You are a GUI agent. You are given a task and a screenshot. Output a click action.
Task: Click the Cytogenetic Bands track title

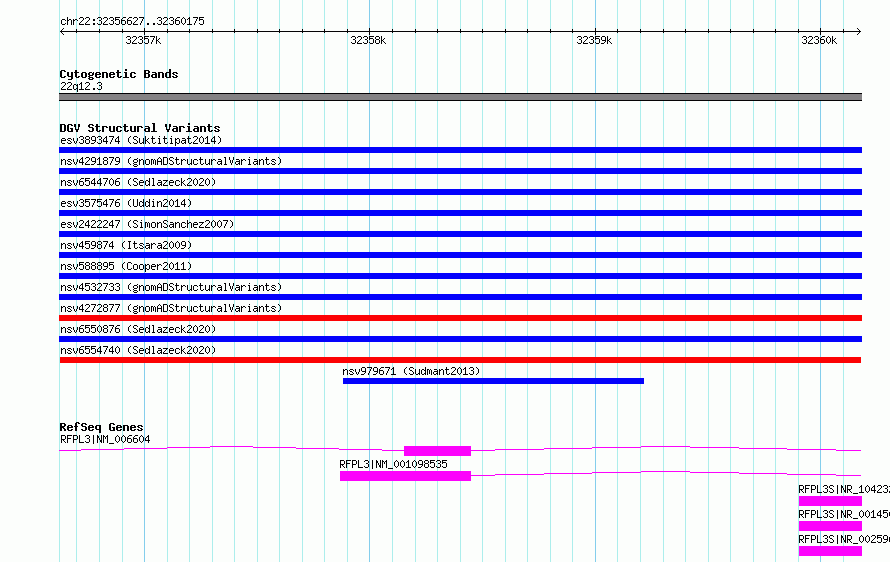(x=119, y=74)
